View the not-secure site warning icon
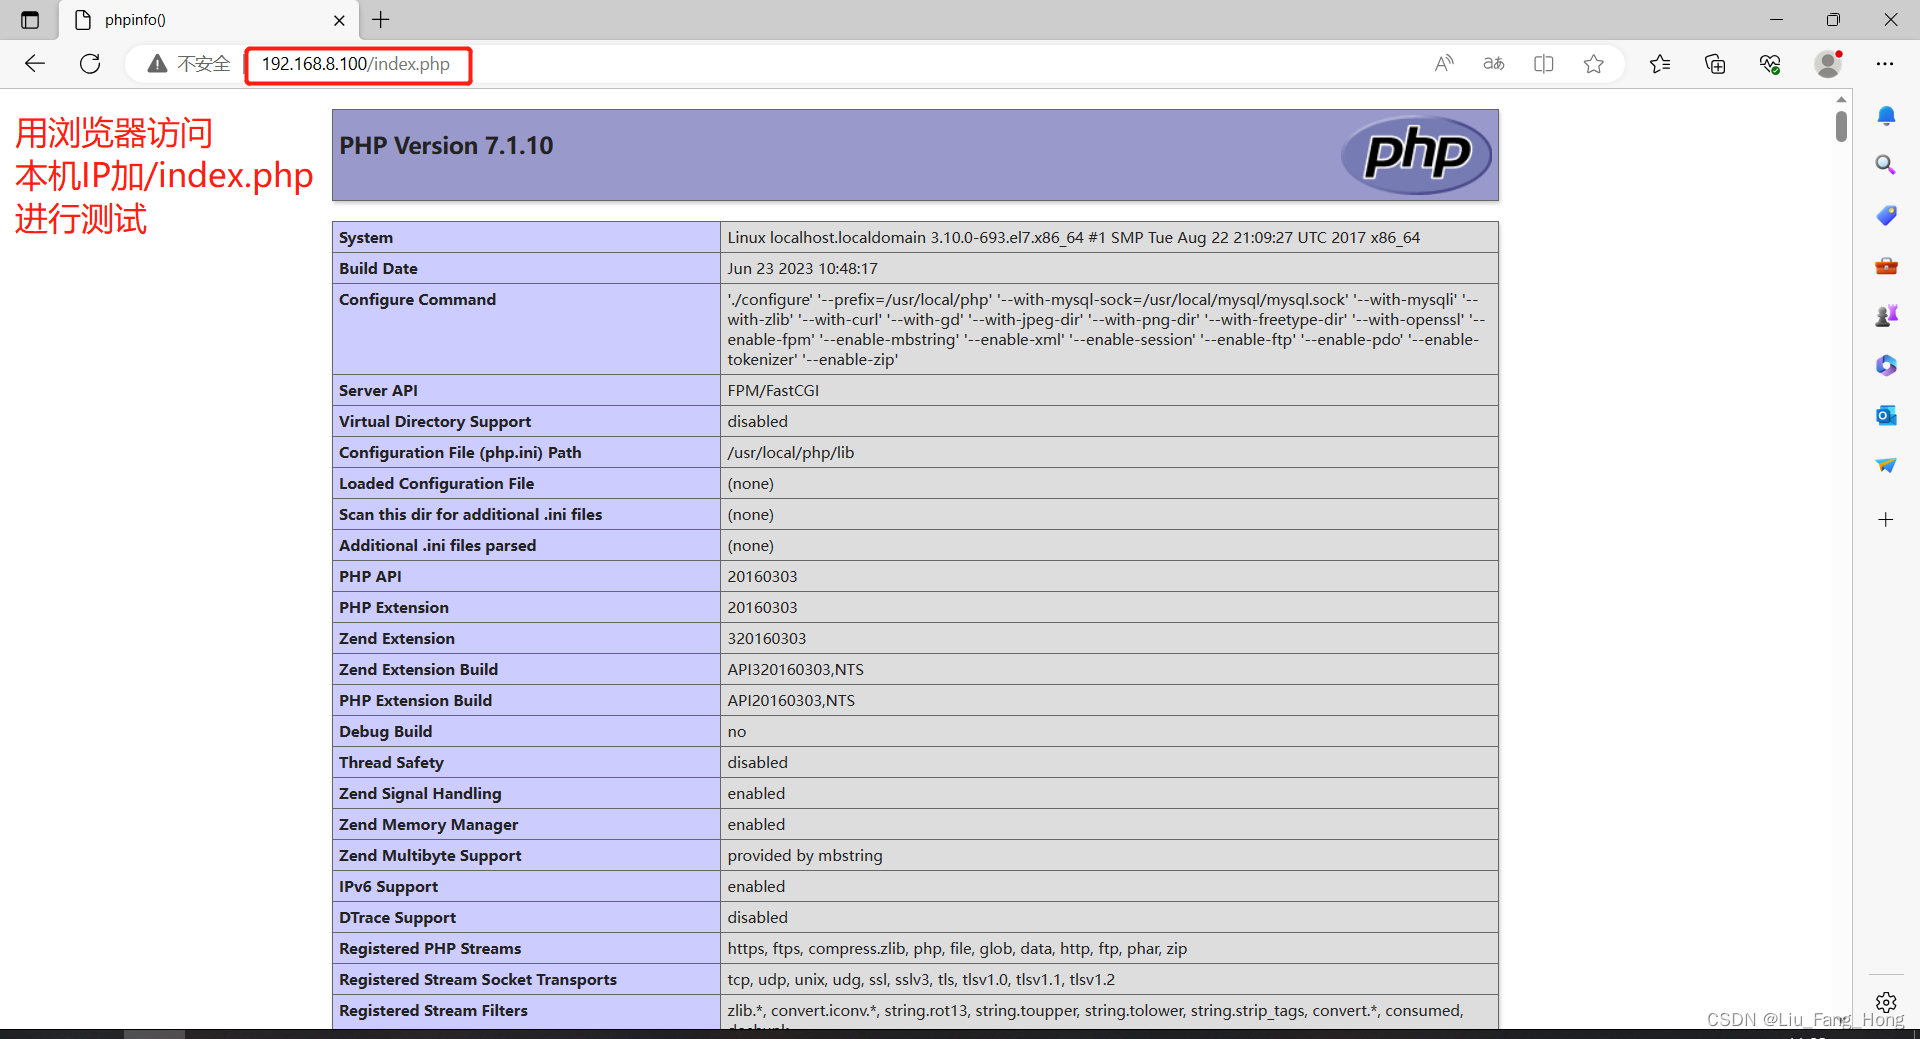Image resolution: width=1920 pixels, height=1039 pixels. pyautogui.click(x=157, y=64)
